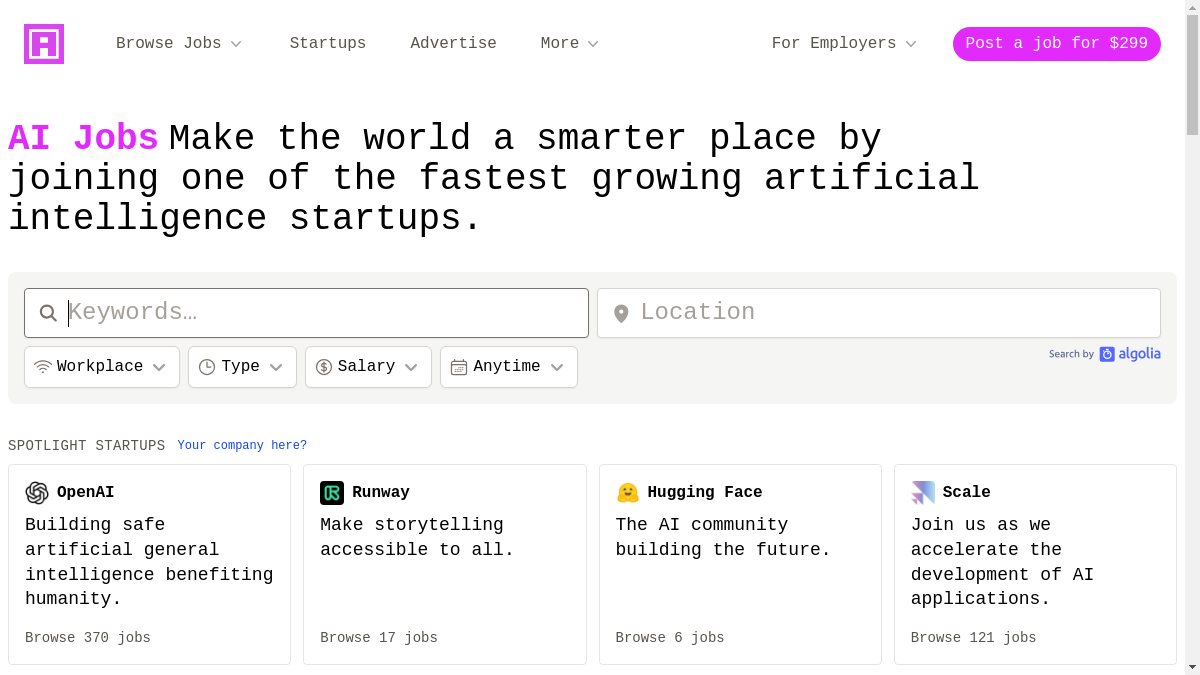Click the site logo in the header

(x=44, y=44)
